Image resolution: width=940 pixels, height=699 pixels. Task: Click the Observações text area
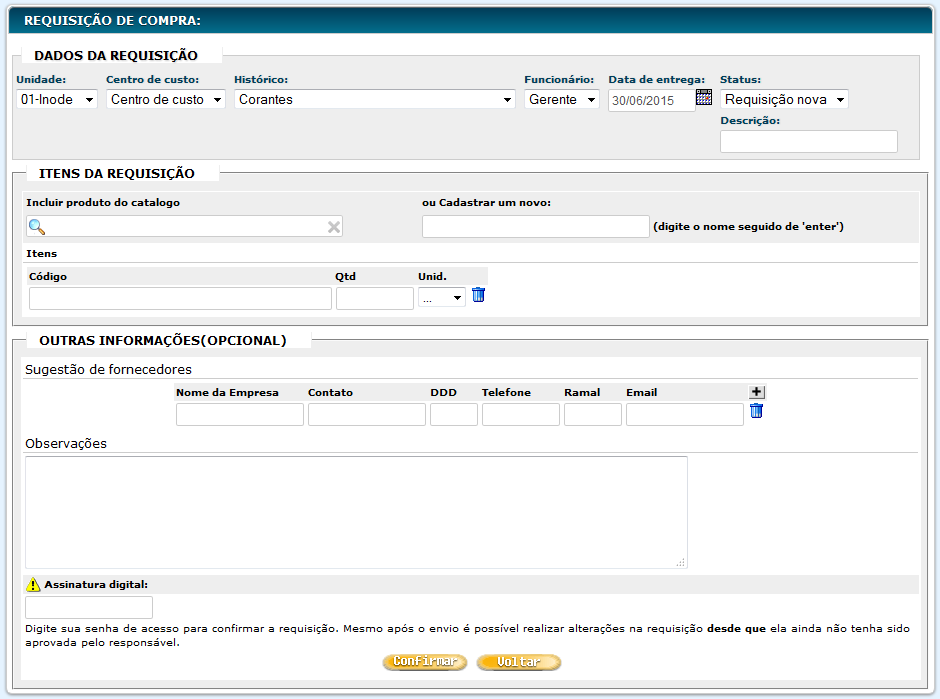coord(355,512)
